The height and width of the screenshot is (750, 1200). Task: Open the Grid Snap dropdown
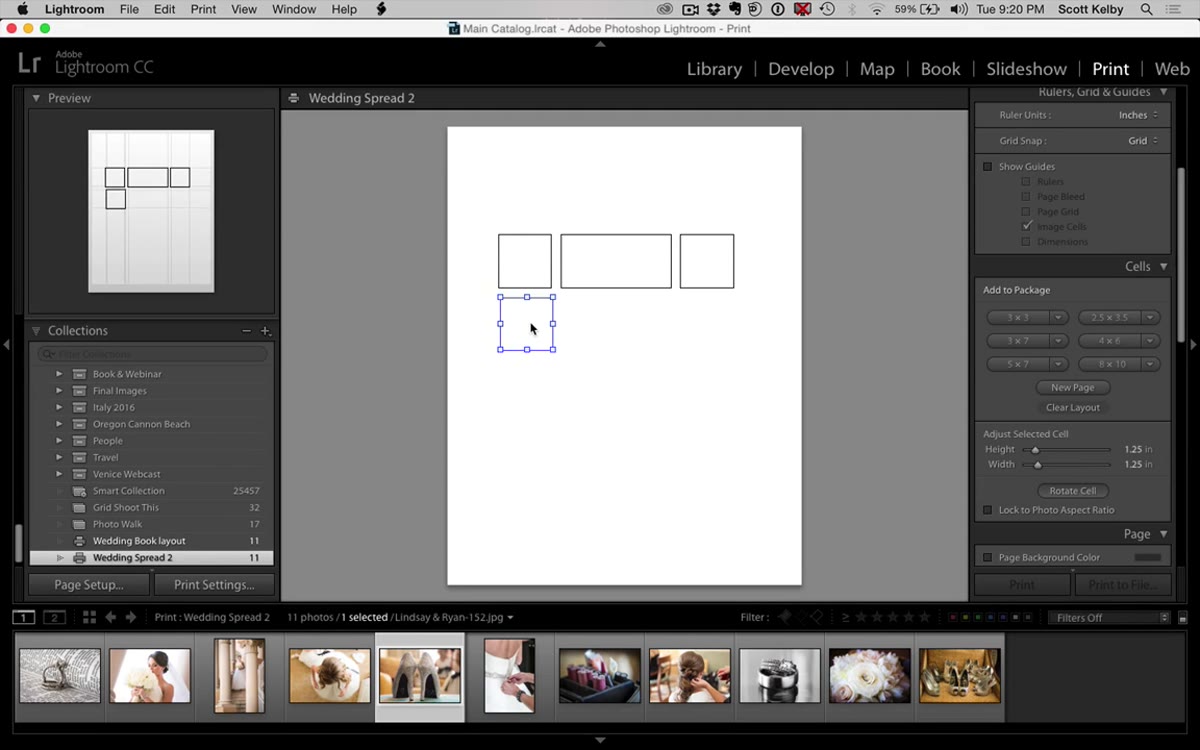1143,141
